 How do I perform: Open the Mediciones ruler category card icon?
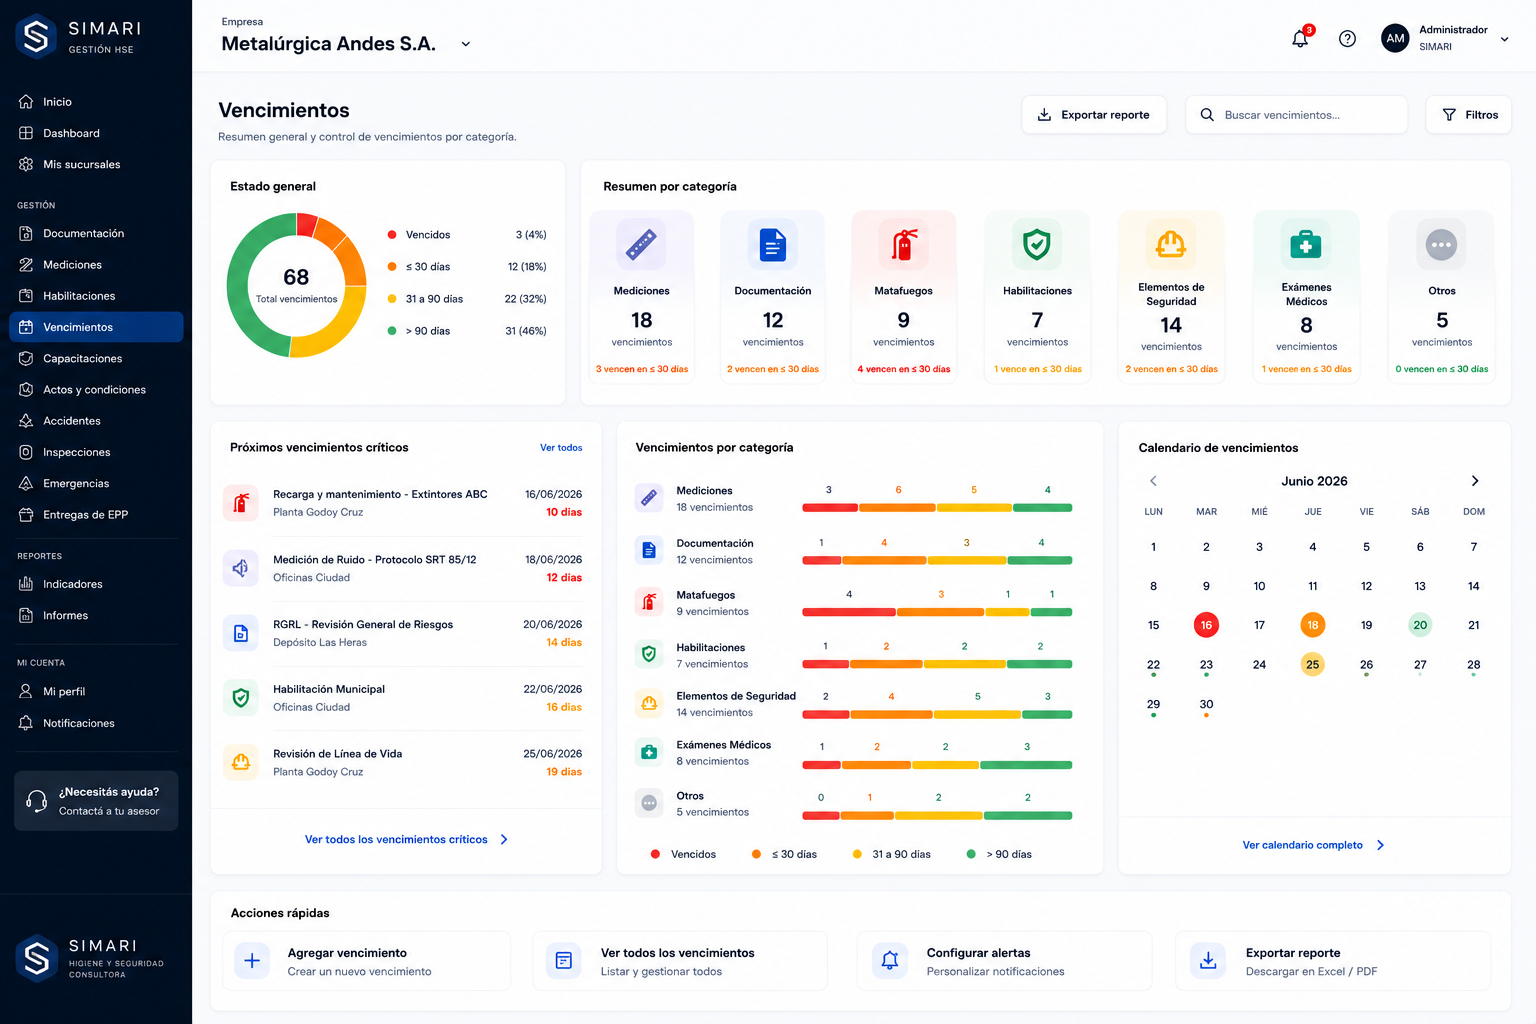(x=641, y=245)
